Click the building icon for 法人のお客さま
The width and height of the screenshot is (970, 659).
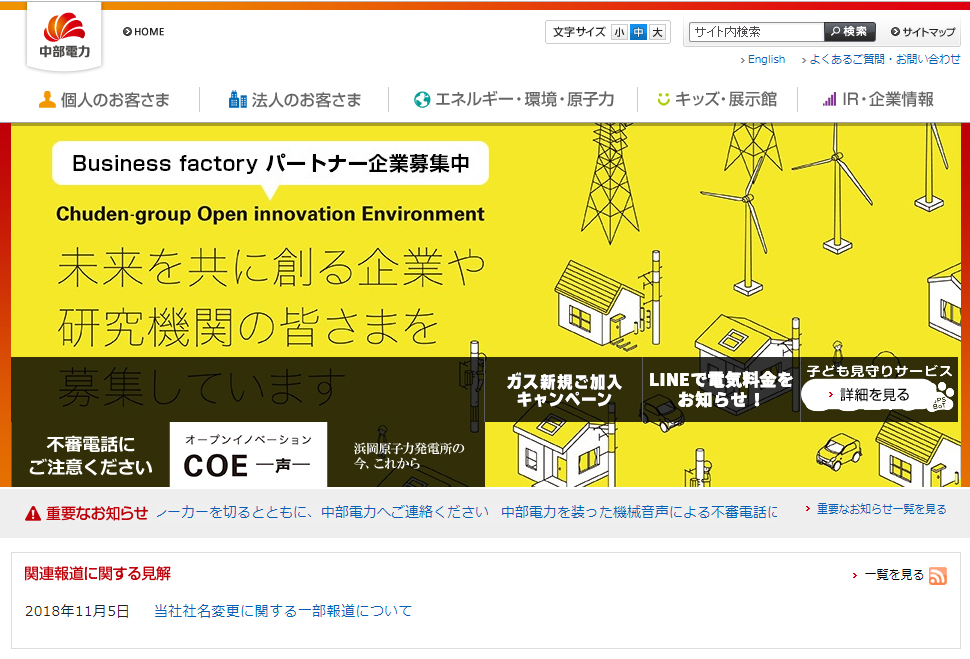point(238,99)
